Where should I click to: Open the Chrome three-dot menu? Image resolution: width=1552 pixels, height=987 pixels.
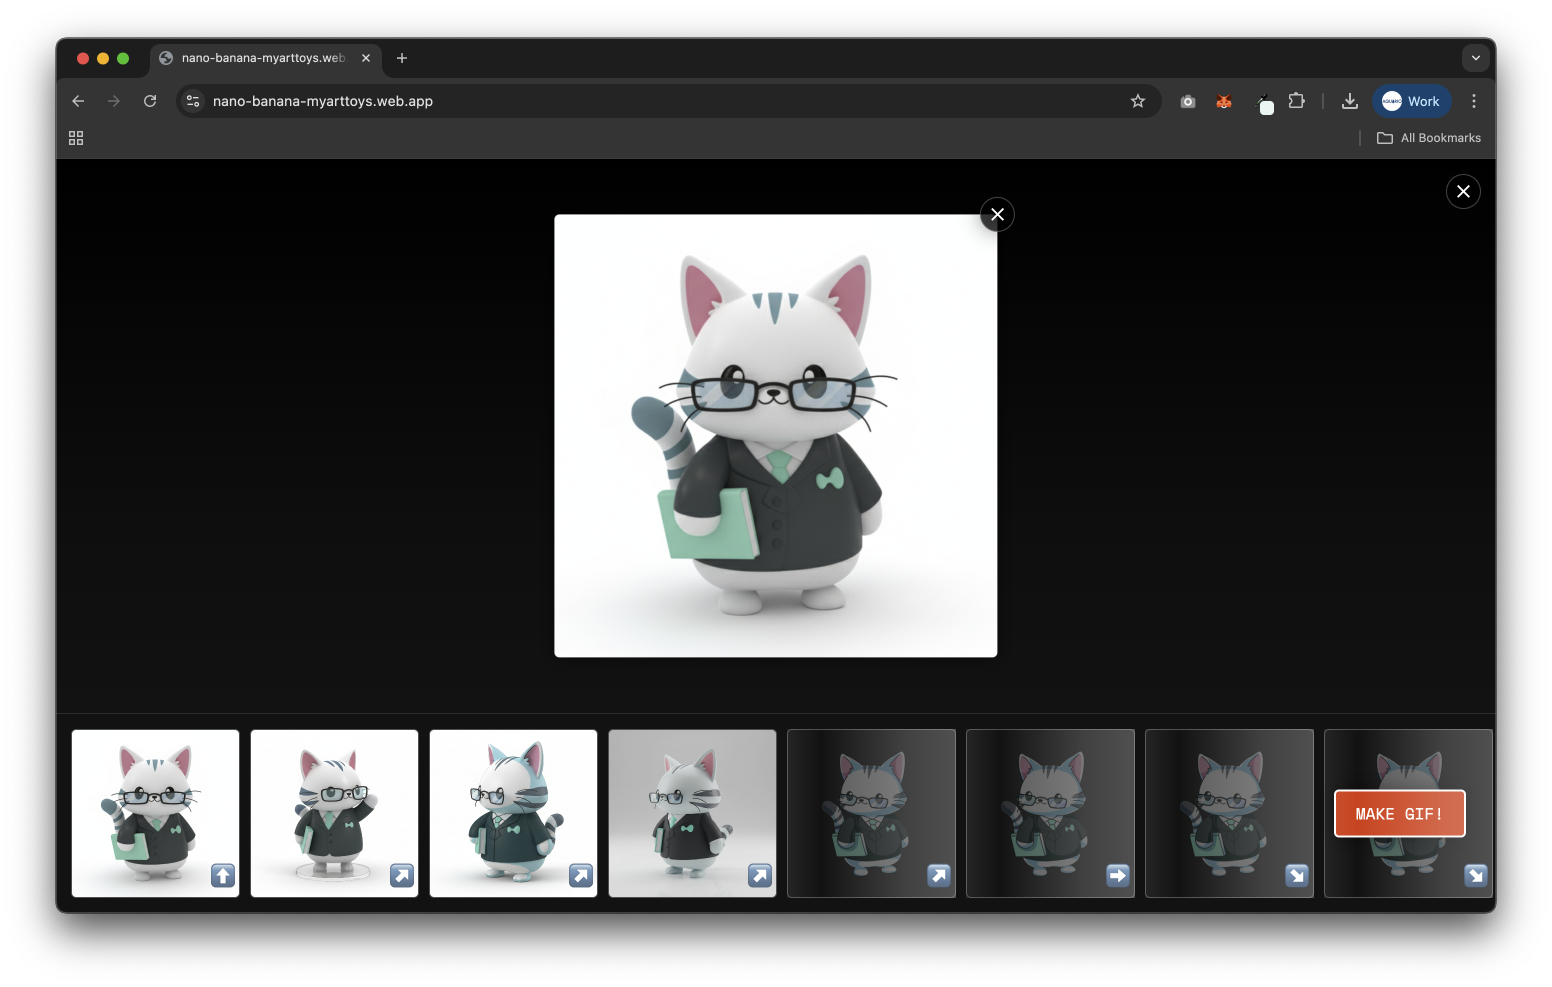tap(1474, 101)
